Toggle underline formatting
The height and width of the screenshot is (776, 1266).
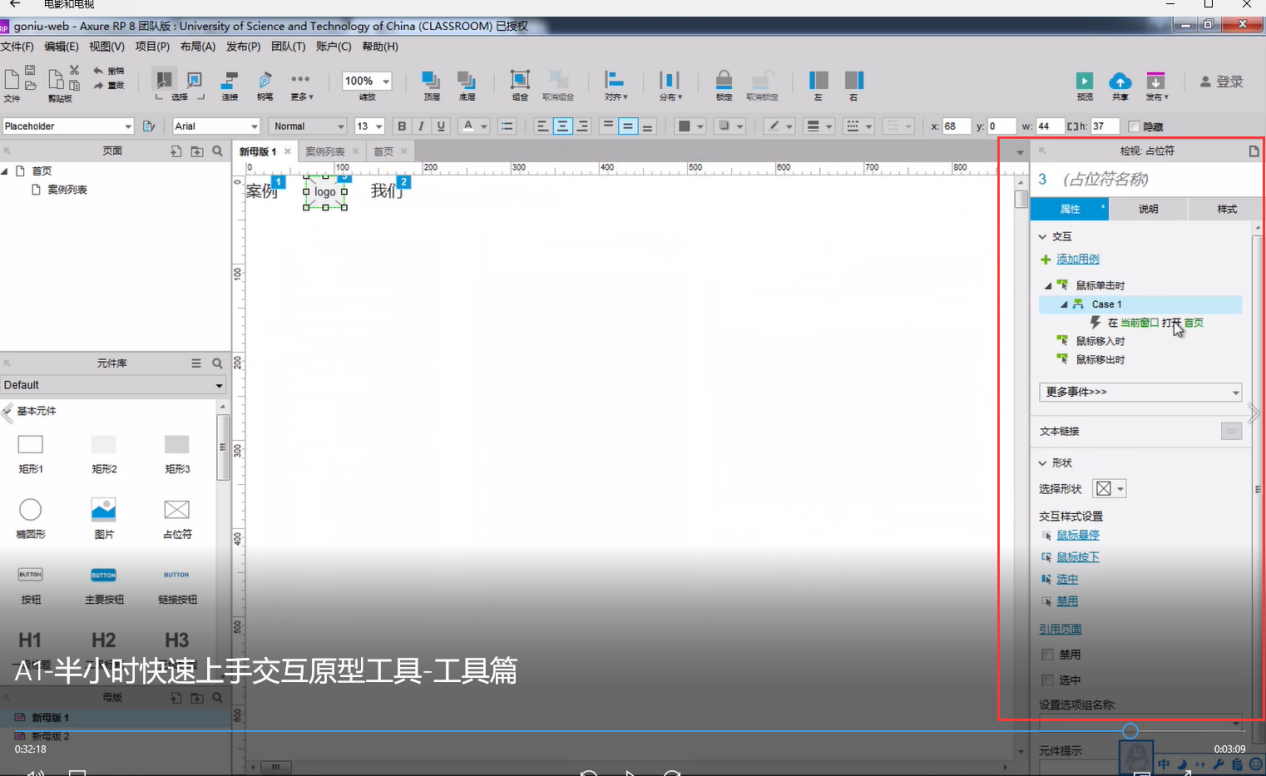(440, 126)
